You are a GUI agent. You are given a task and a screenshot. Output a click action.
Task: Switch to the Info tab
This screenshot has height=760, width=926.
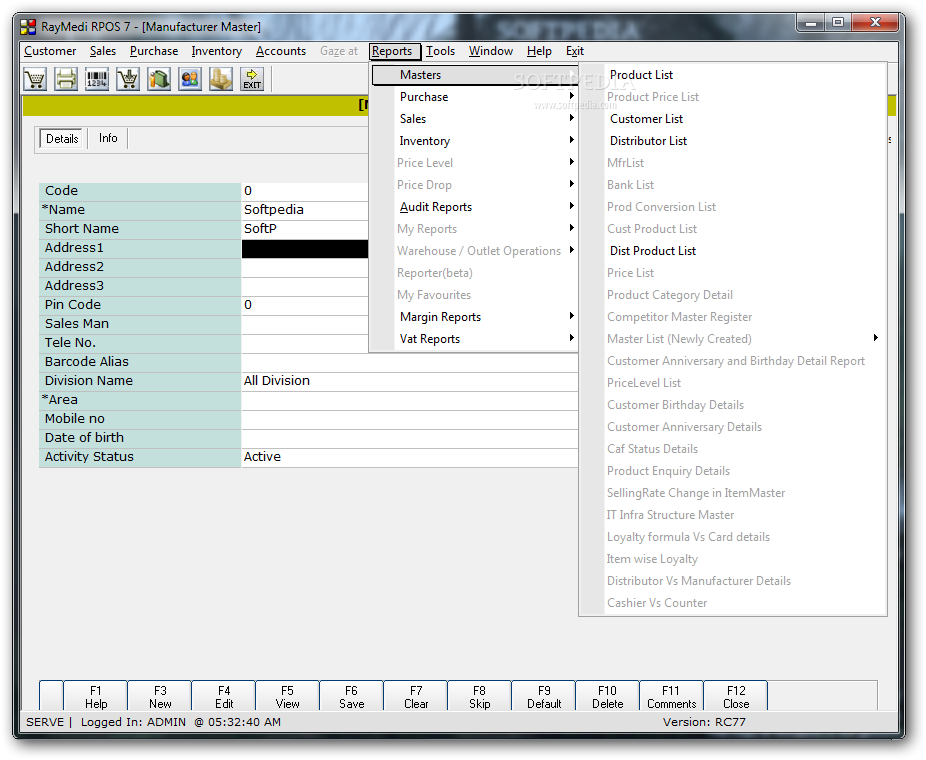click(108, 138)
